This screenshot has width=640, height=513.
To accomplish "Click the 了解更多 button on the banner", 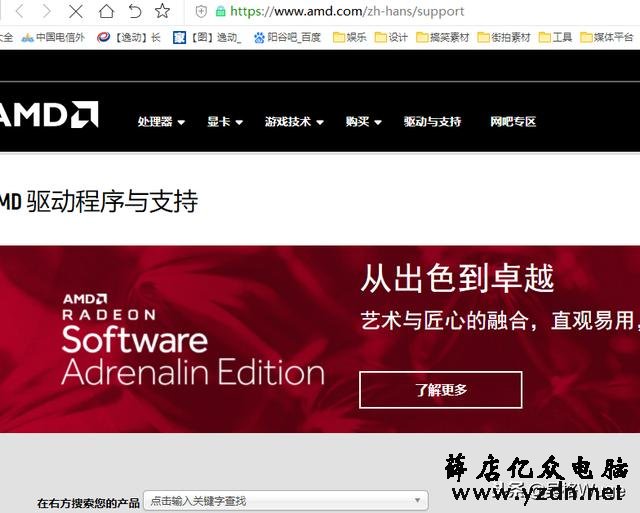I will tap(440, 390).
